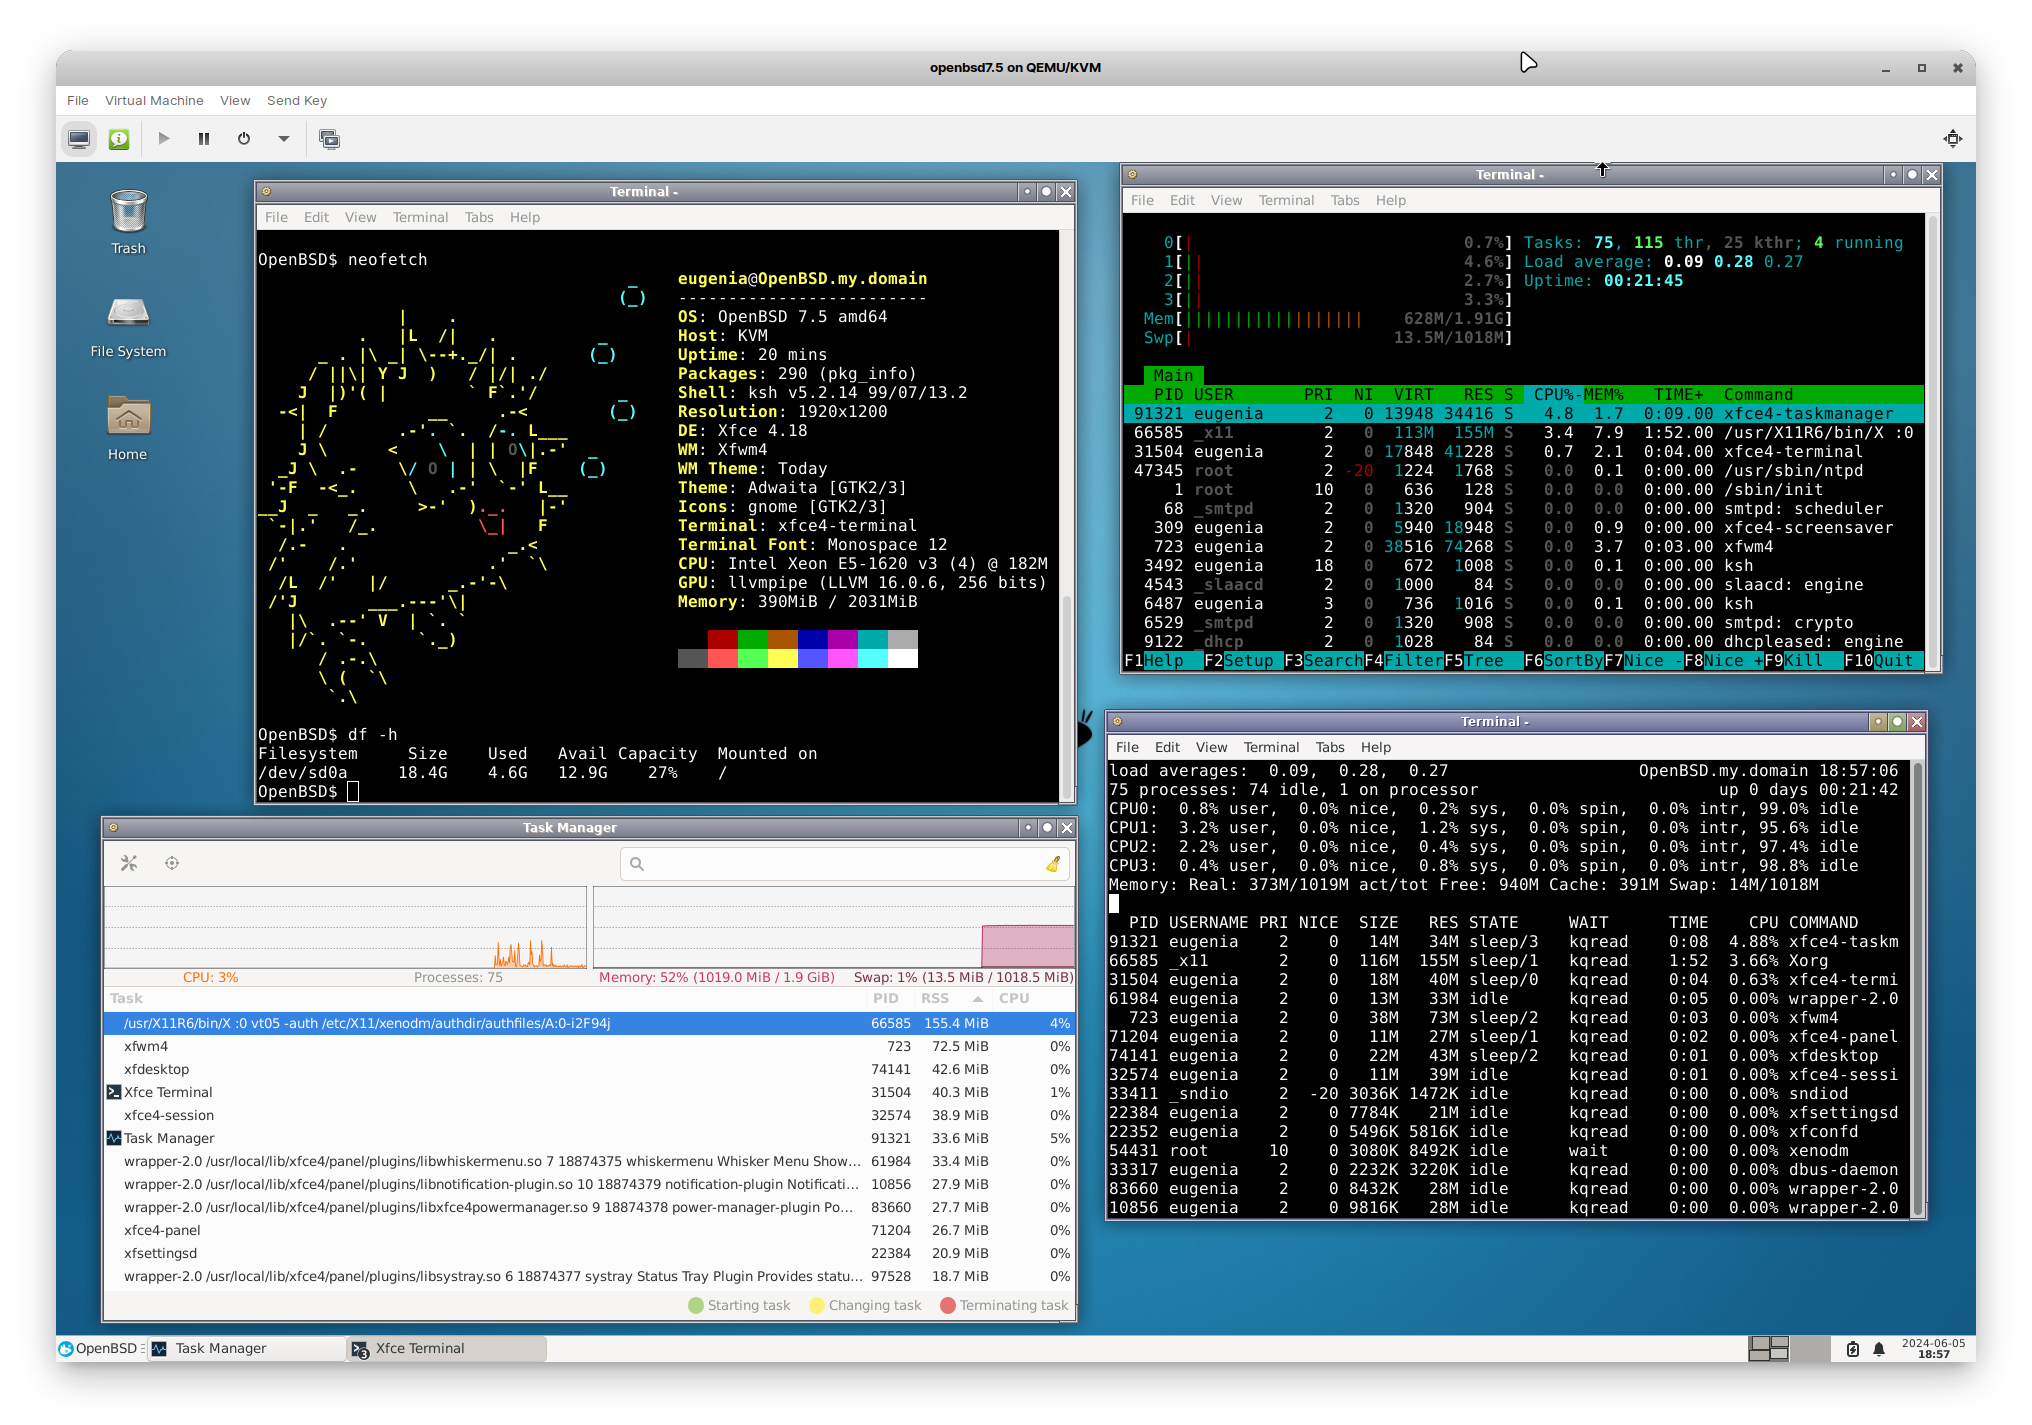The image size is (2032, 1425).
Task: Click F2 Setup in htop footer
Action: tap(1243, 660)
